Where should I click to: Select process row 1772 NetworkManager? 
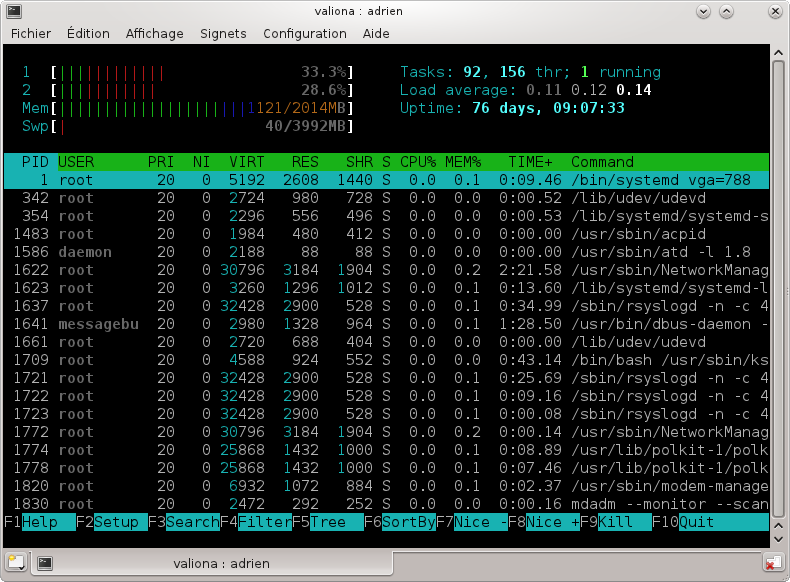(386, 432)
